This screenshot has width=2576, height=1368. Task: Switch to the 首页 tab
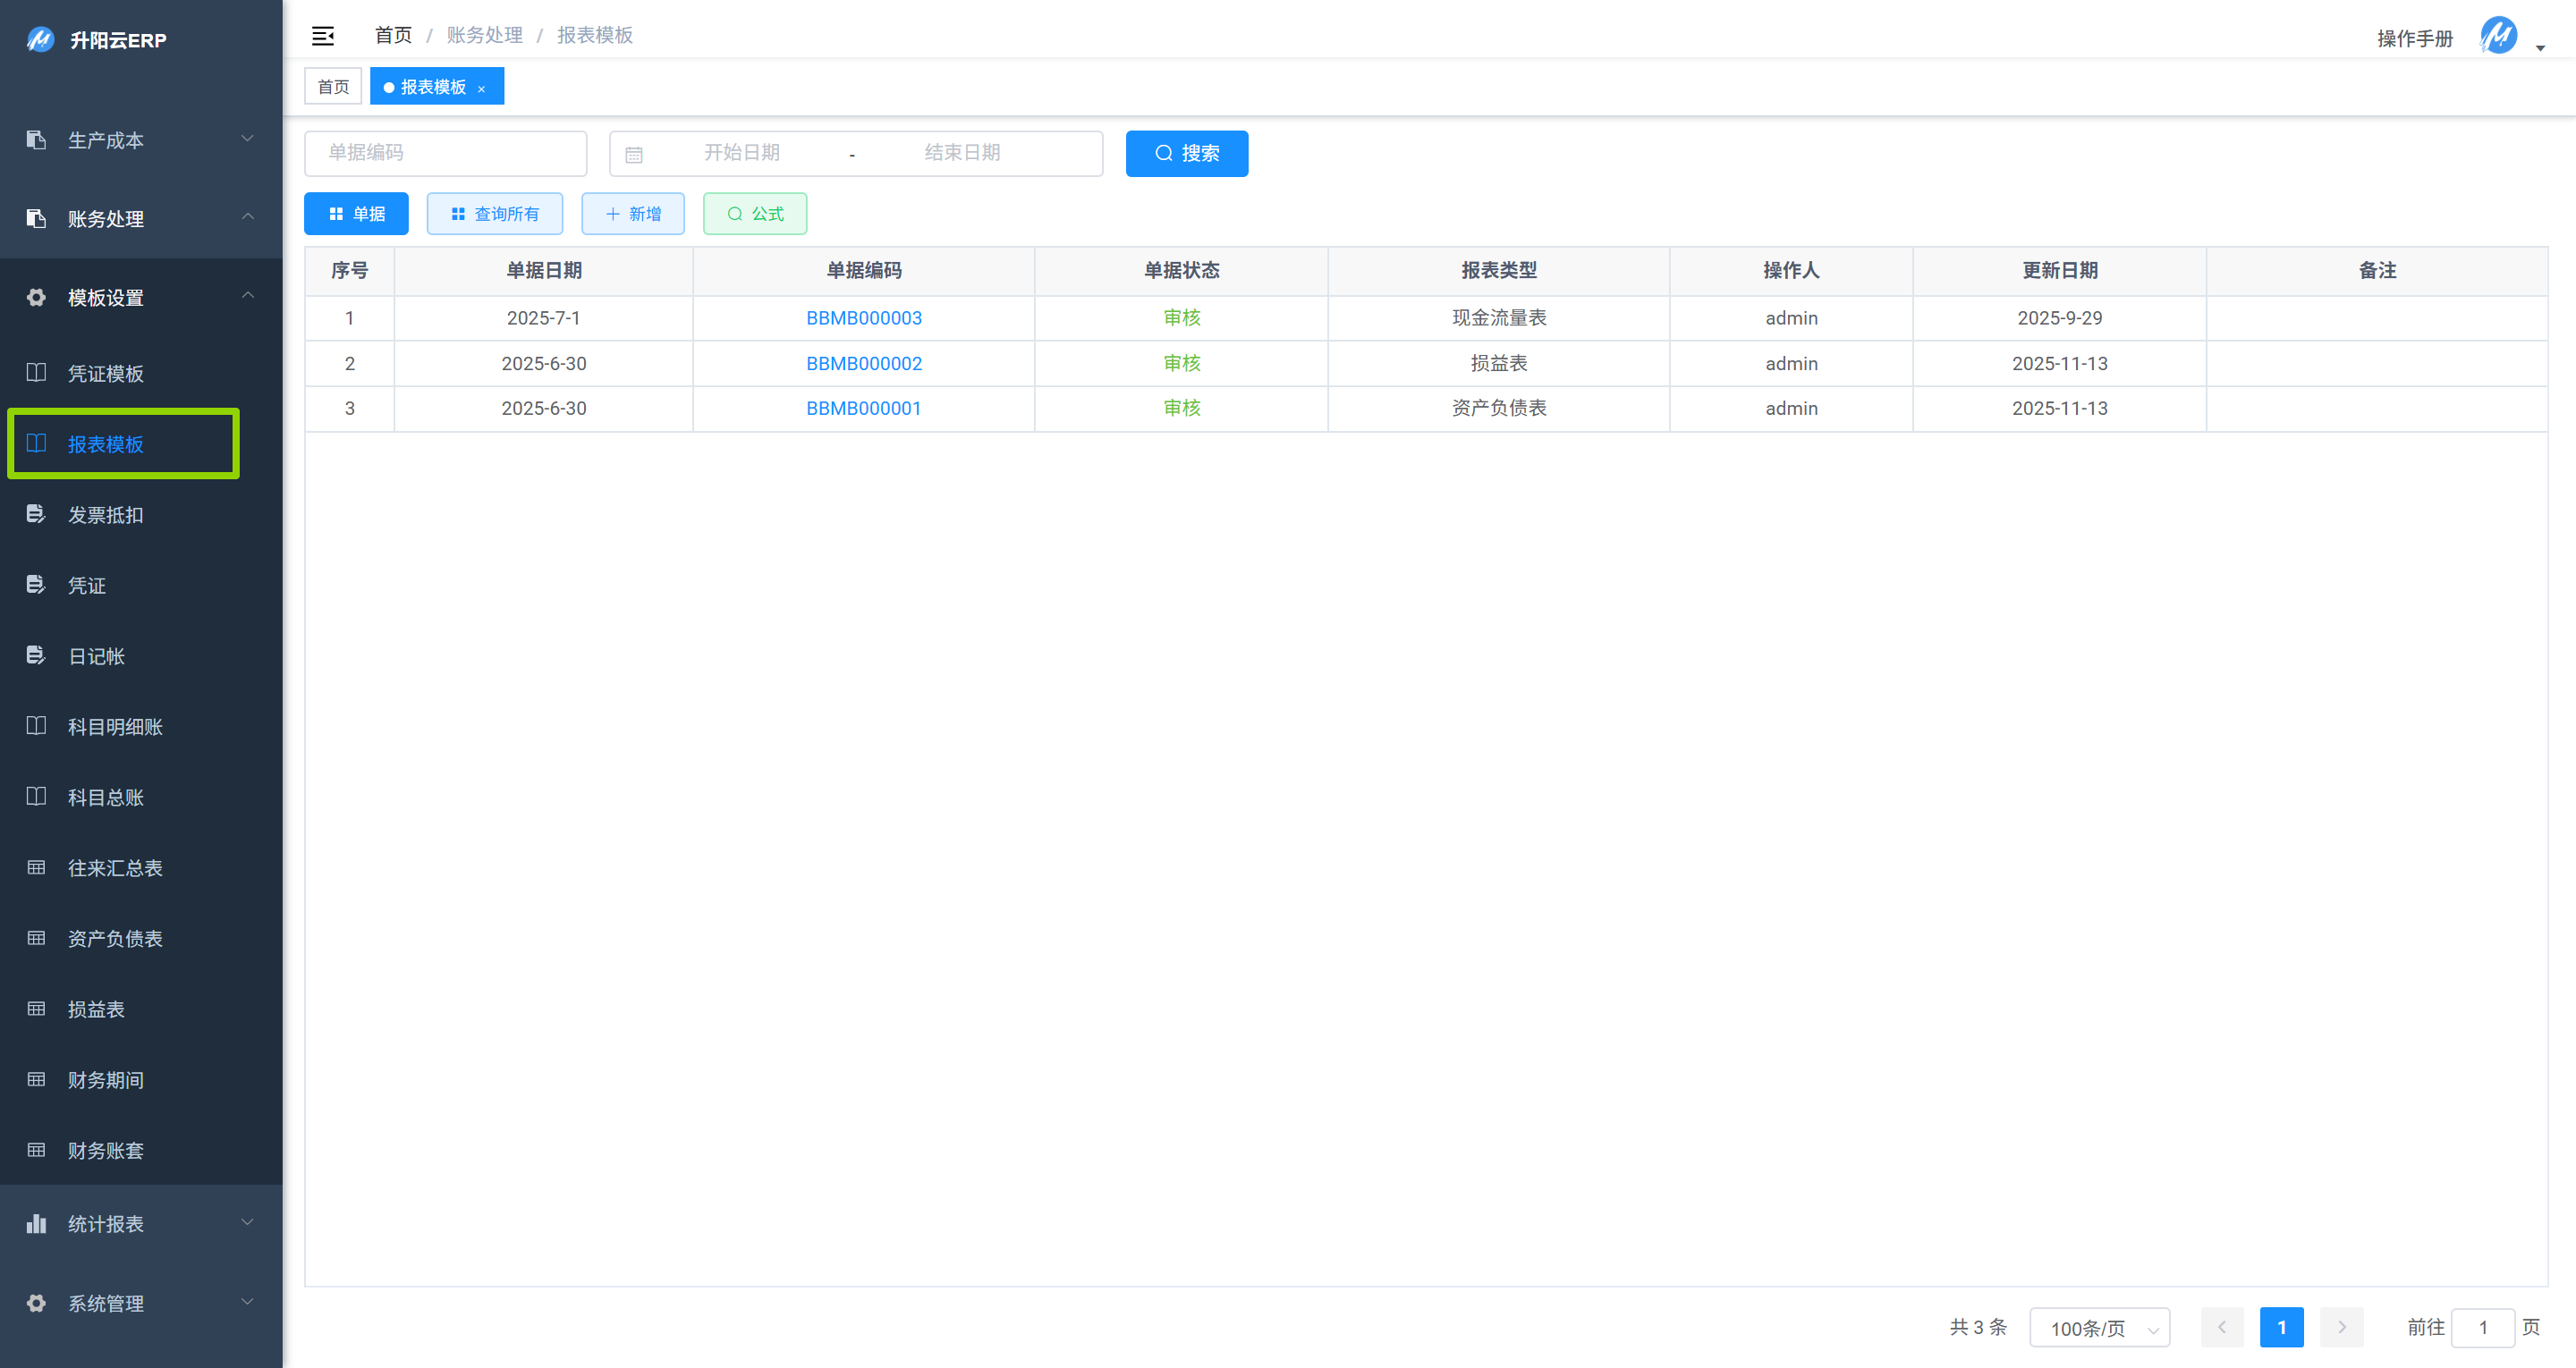[333, 87]
